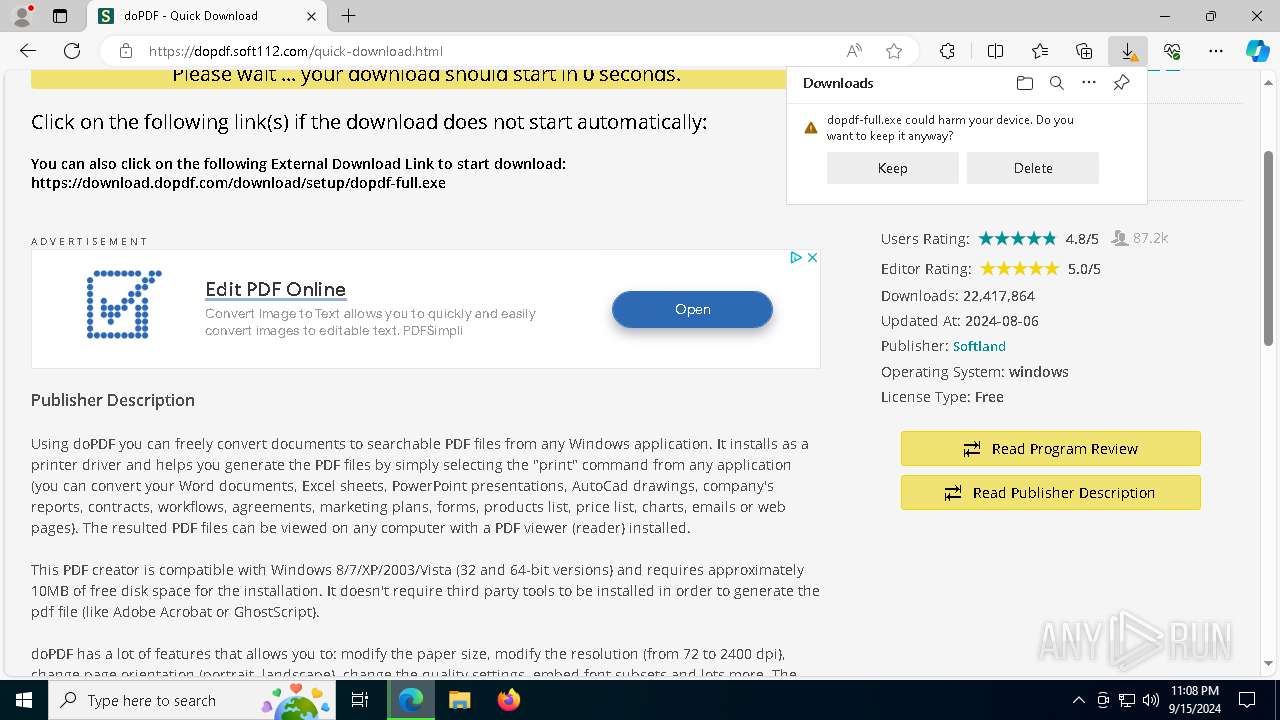Click the PDFSimpli ad logo image

pyautogui.click(x=124, y=304)
